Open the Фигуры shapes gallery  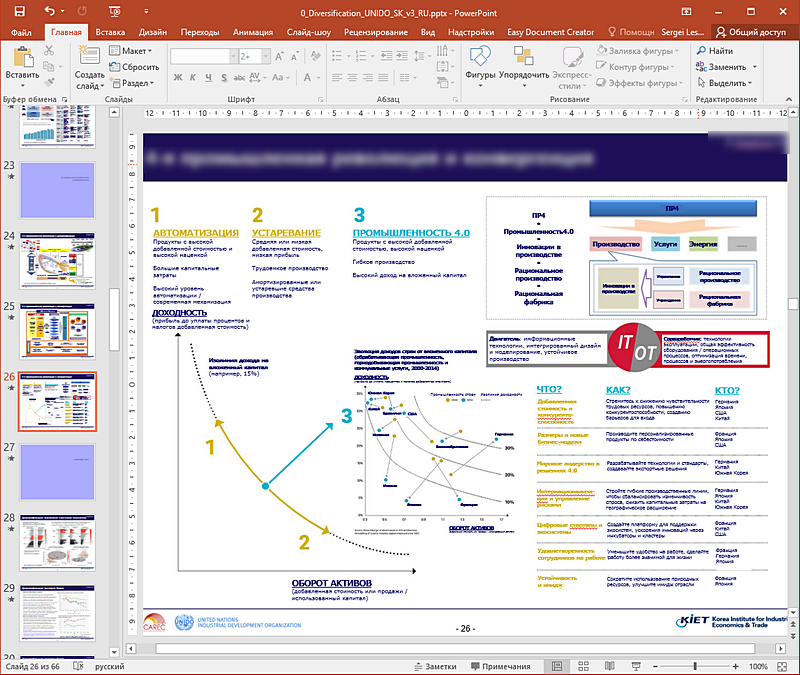(480, 66)
